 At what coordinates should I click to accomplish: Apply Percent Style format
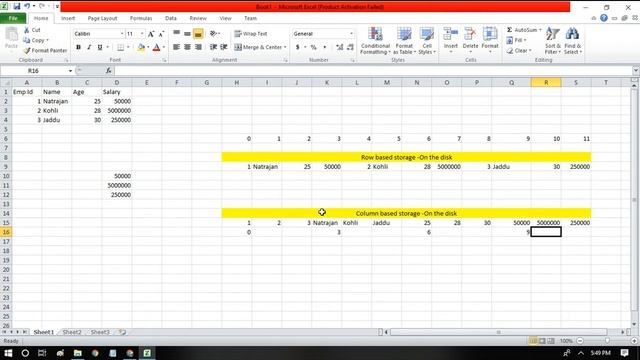(313, 47)
